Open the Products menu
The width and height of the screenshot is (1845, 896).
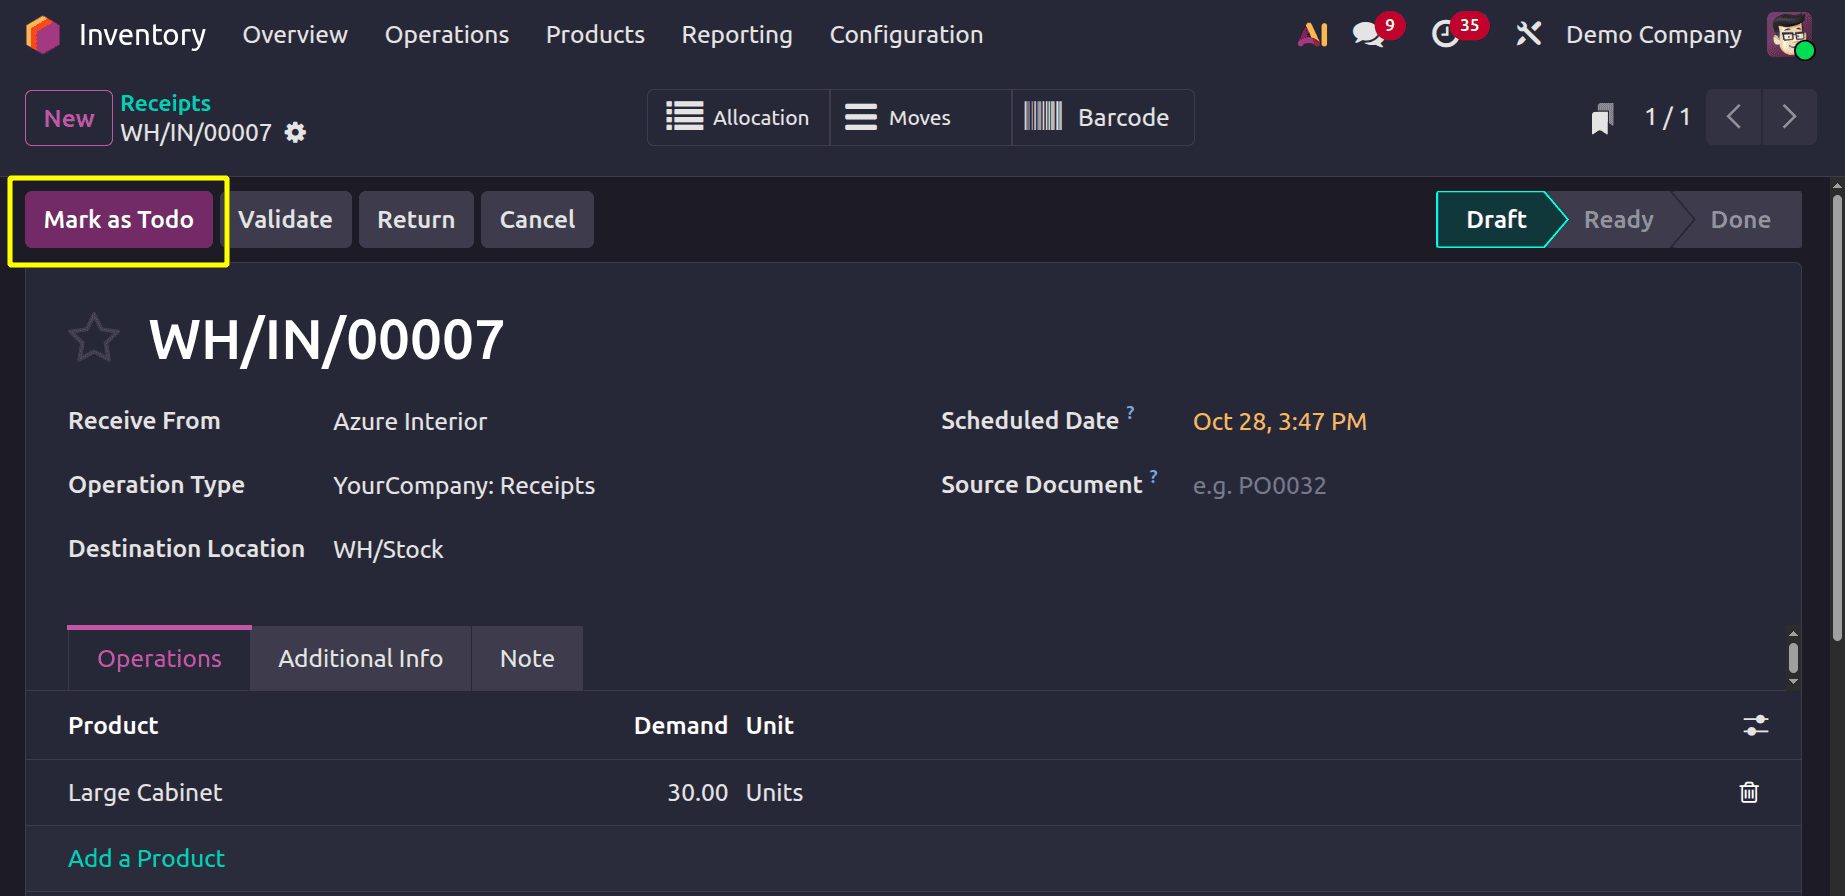(x=595, y=35)
